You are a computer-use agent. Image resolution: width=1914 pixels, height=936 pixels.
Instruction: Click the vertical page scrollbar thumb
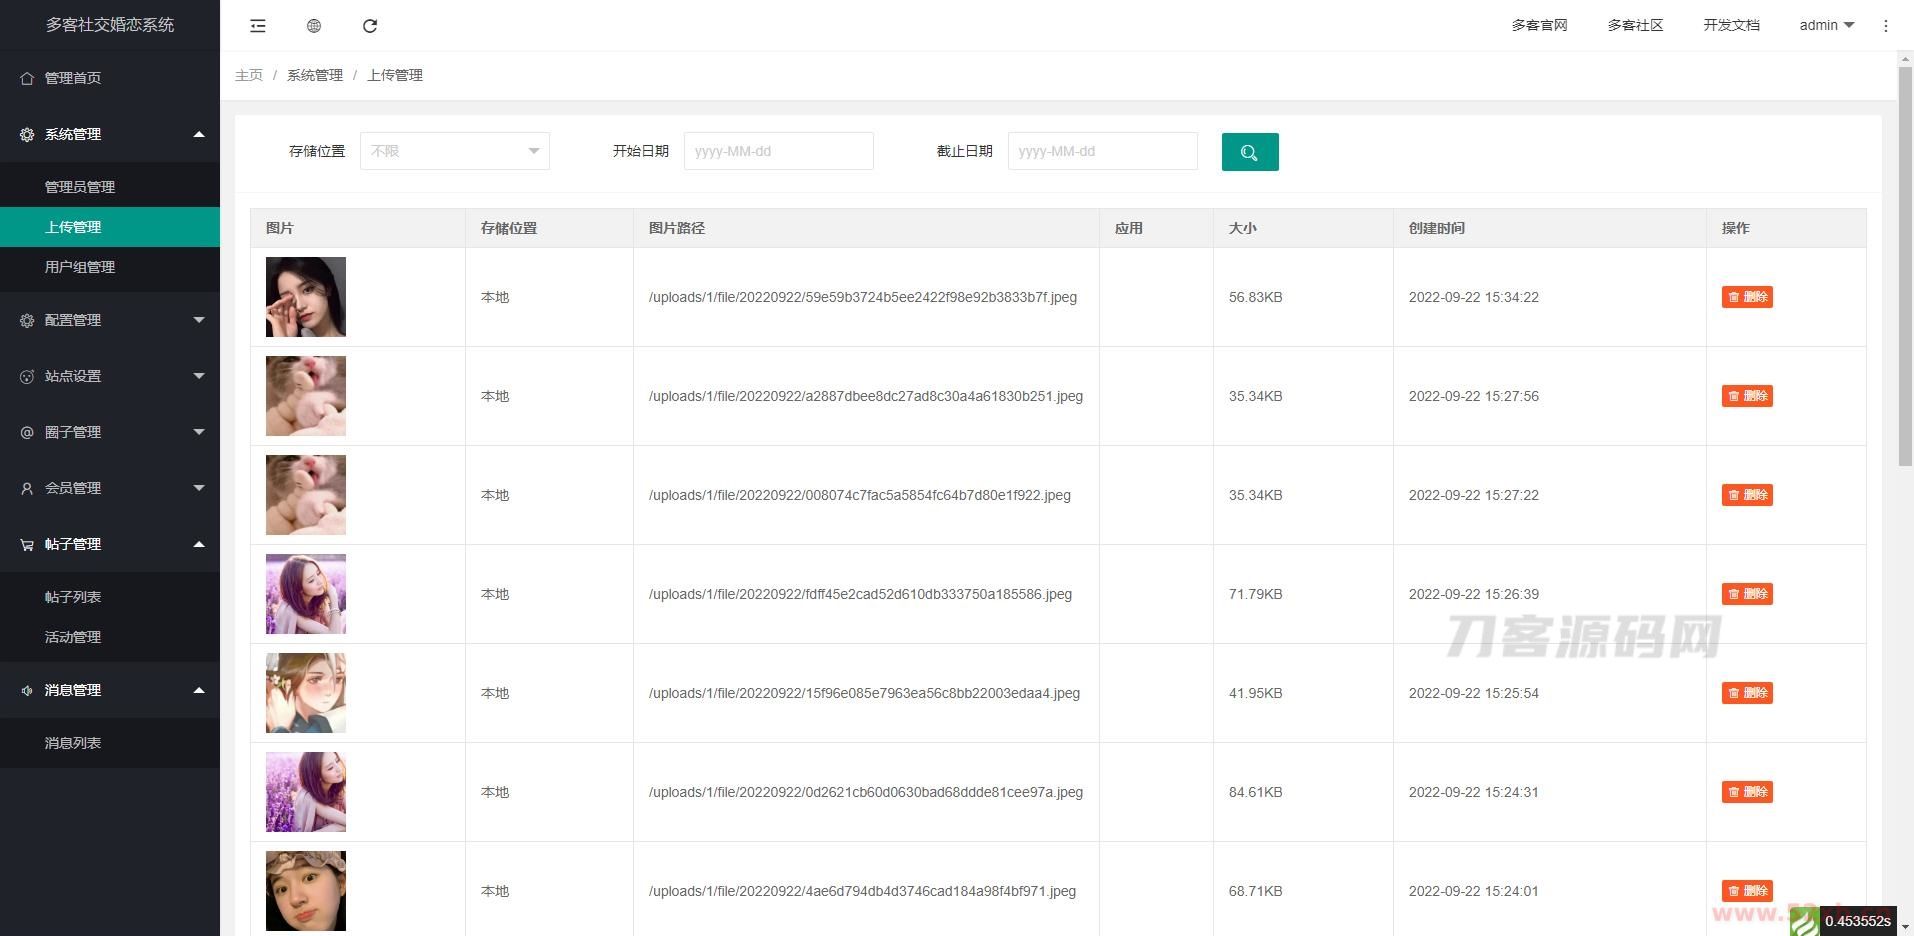pos(1904,265)
